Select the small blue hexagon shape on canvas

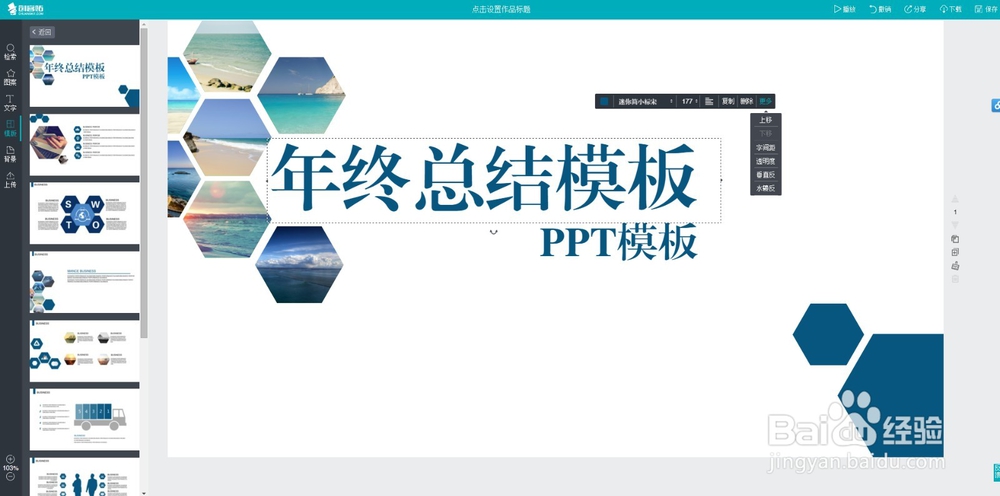click(x=828, y=334)
